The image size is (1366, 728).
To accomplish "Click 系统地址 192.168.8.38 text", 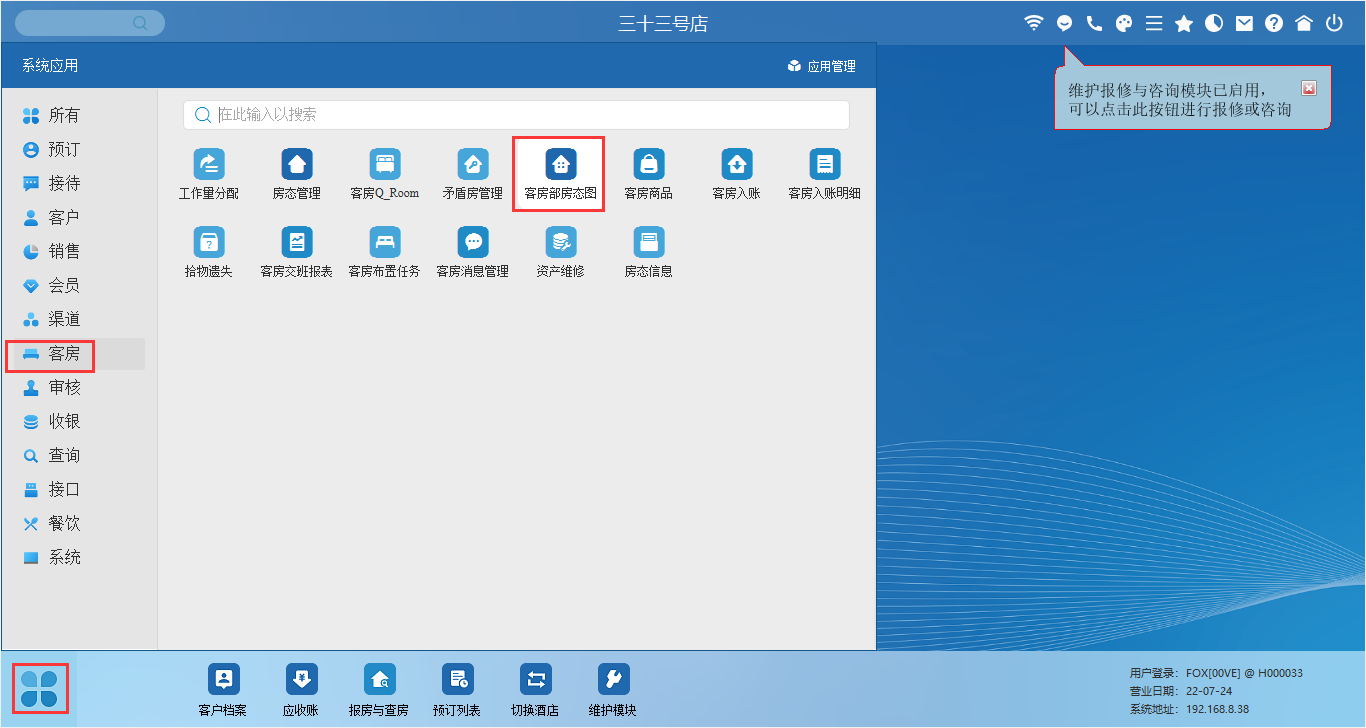I will click(1190, 709).
